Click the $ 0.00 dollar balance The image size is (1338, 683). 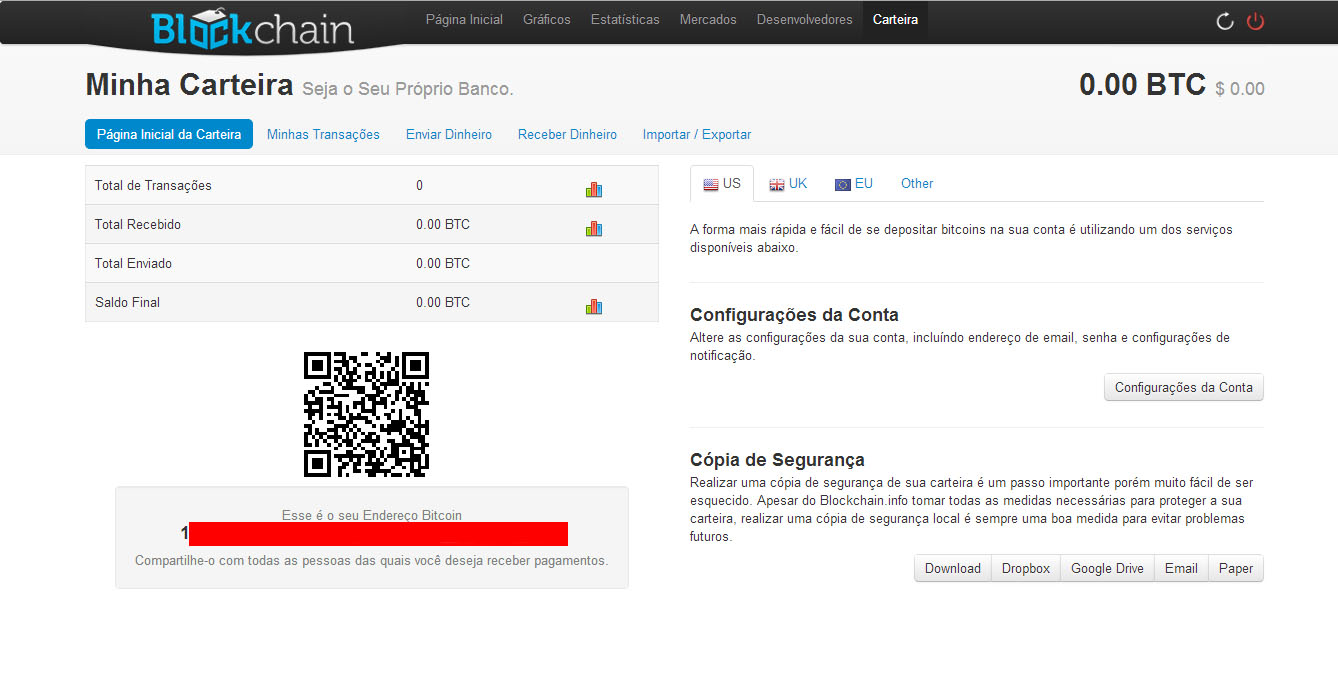tap(1240, 89)
